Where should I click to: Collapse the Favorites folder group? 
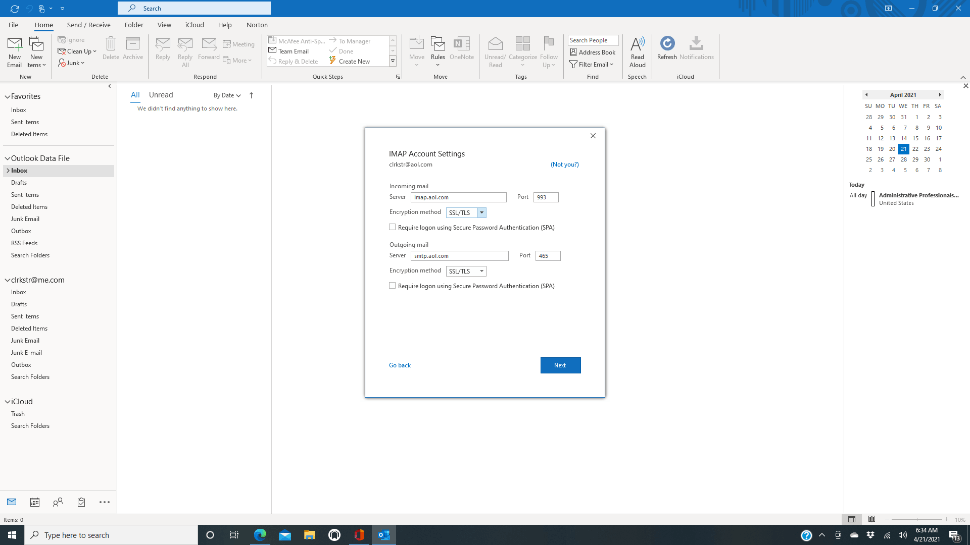(x=7, y=97)
